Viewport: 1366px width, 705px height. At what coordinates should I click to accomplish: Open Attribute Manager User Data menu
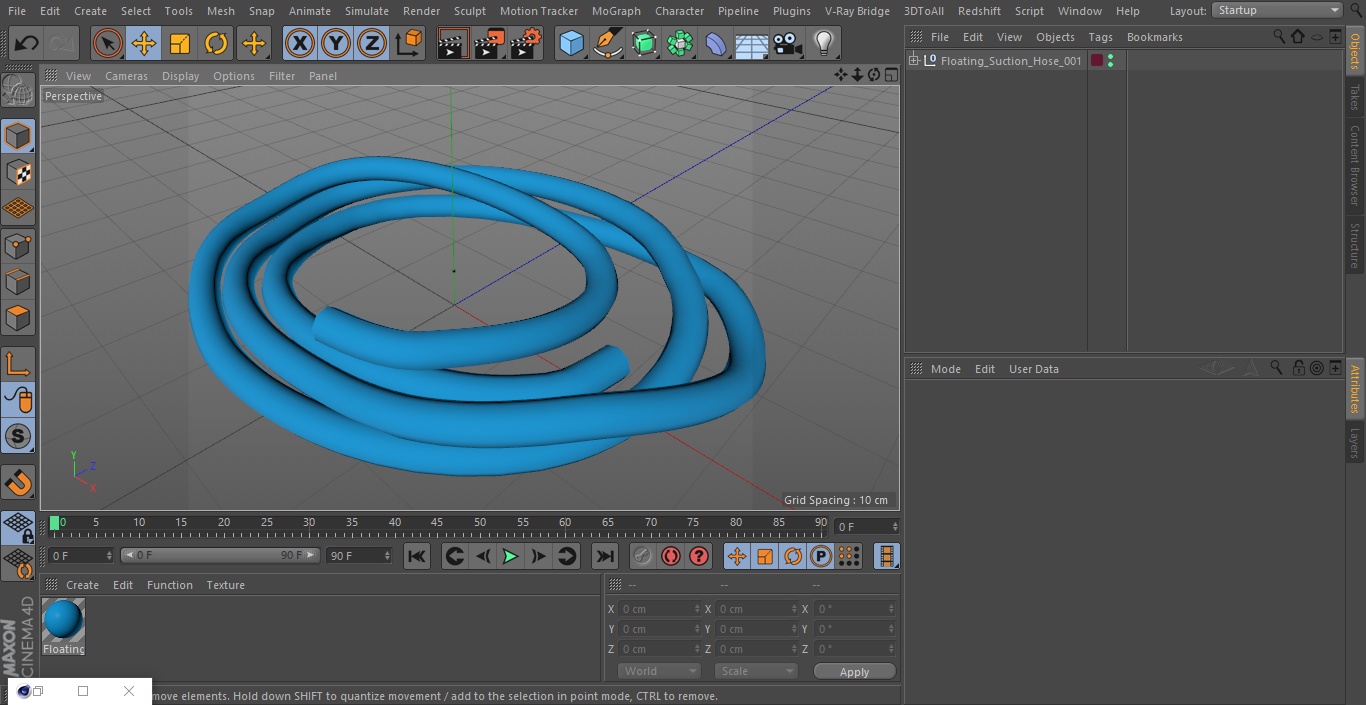click(1033, 369)
